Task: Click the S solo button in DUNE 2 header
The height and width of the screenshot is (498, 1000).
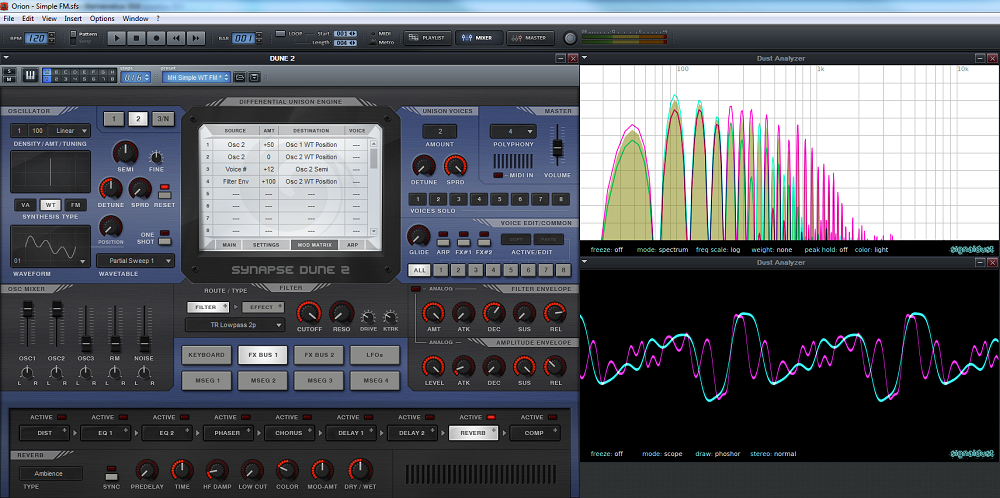Action: coord(9,72)
